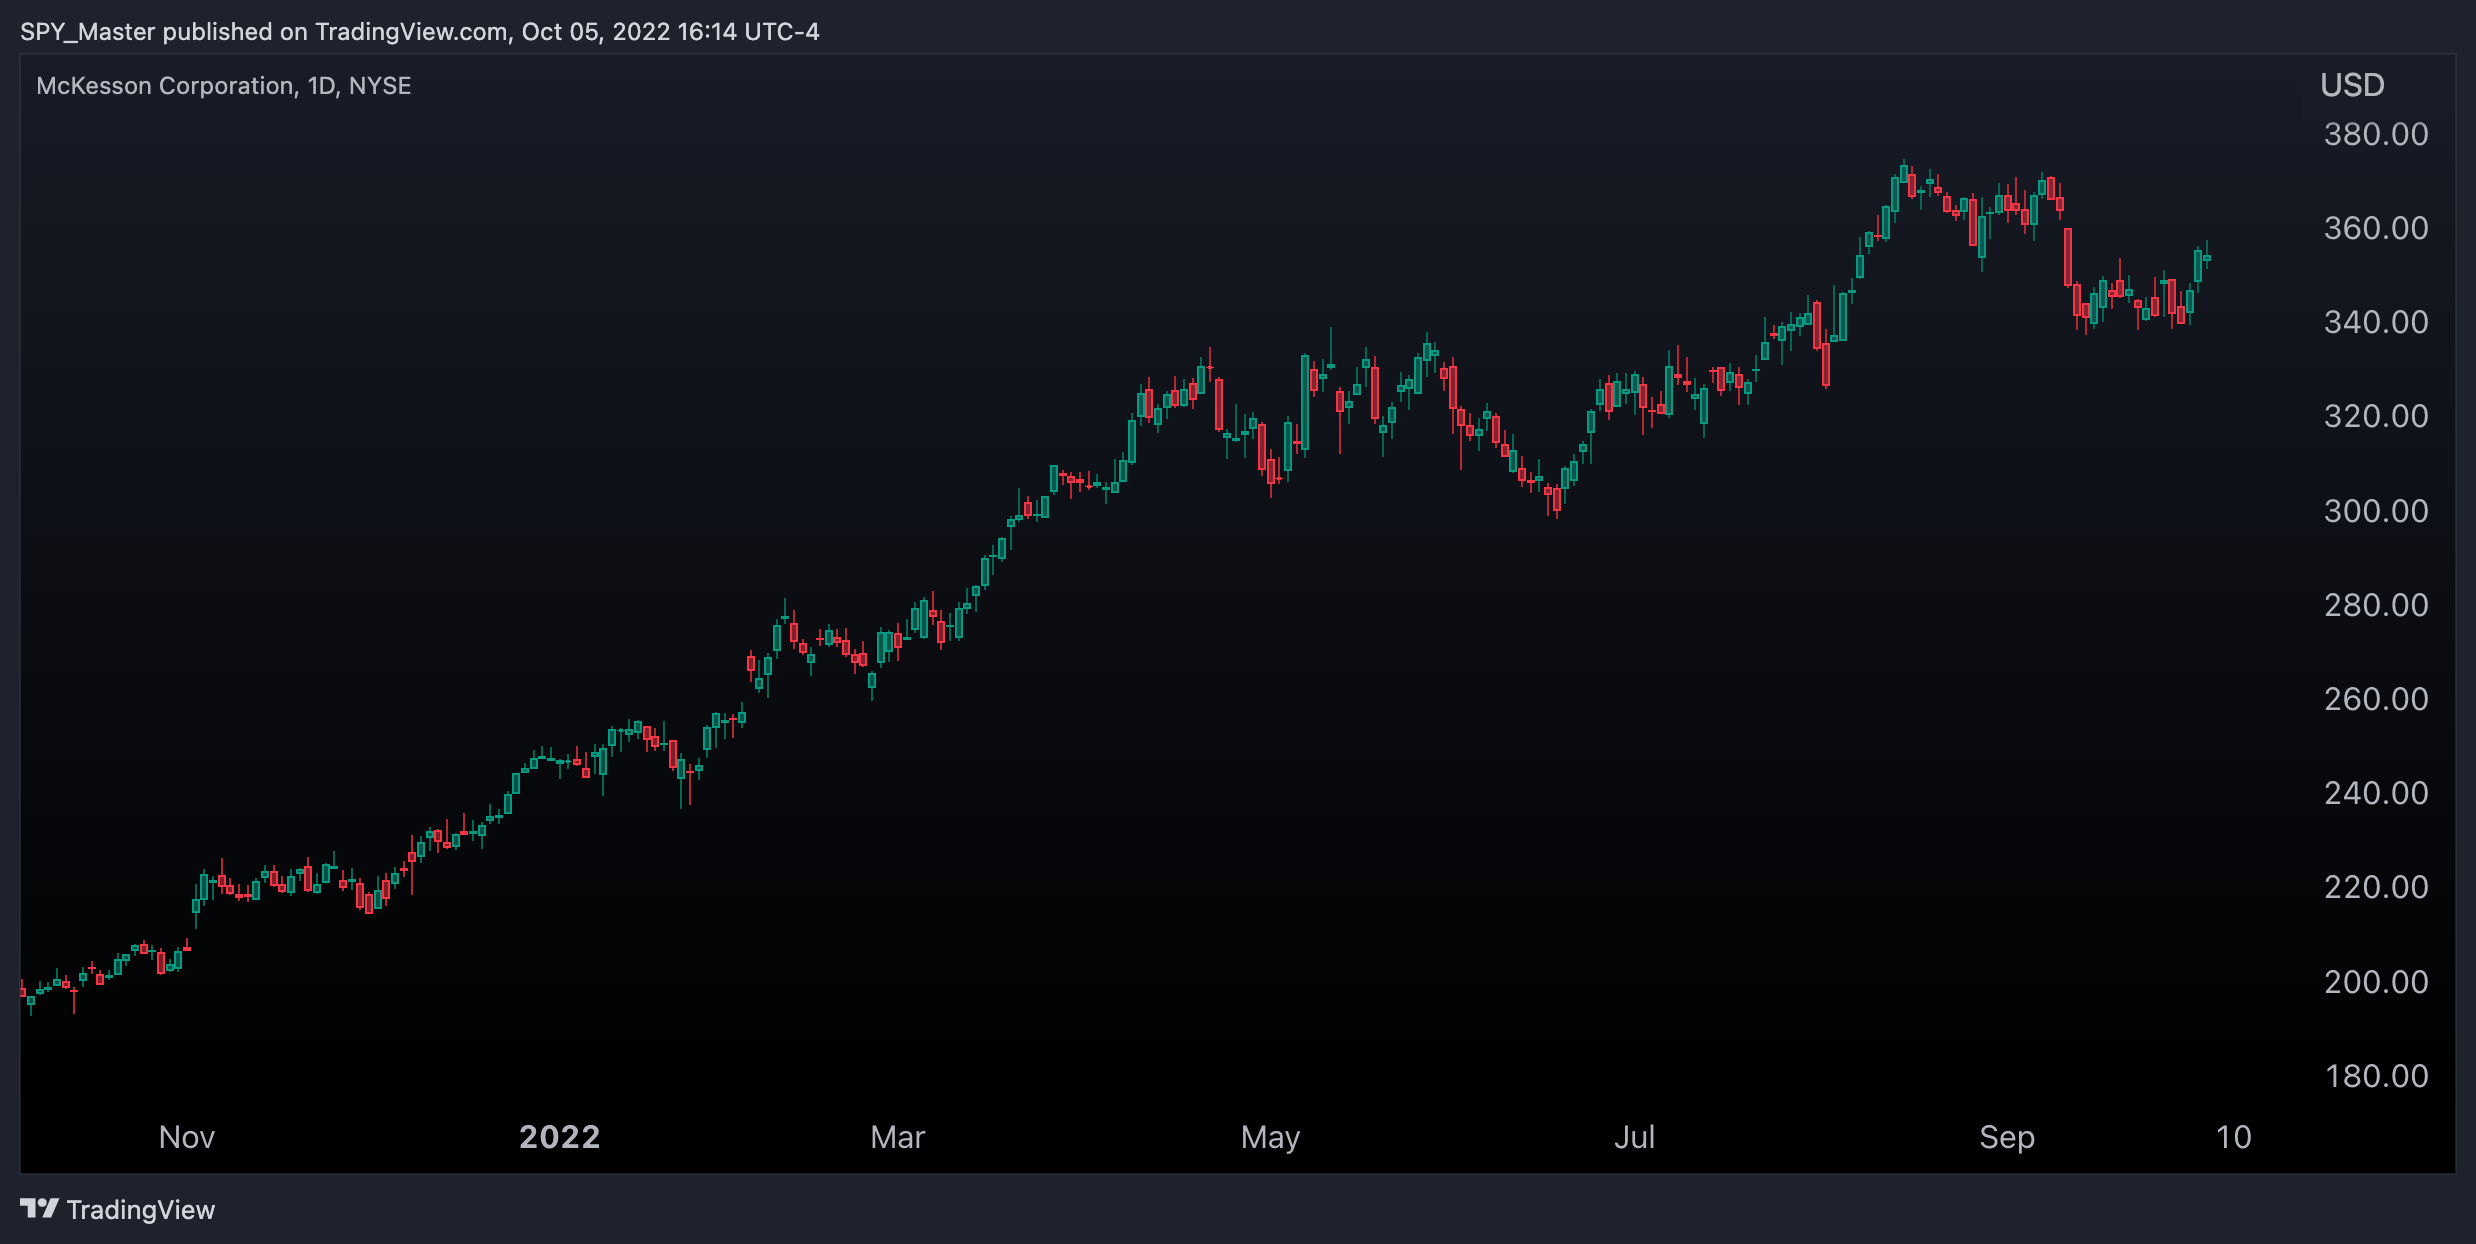Click the TradingView logo icon
Screen dimensions: 2476x1244
(x=39, y=1209)
